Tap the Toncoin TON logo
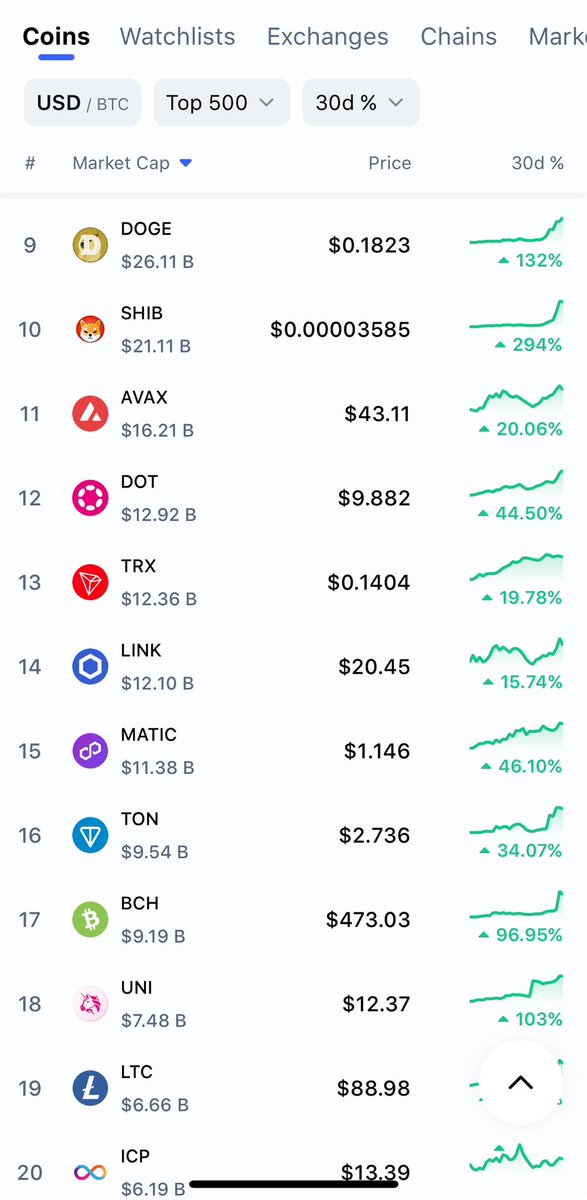This screenshot has width=587, height=1200. point(90,835)
